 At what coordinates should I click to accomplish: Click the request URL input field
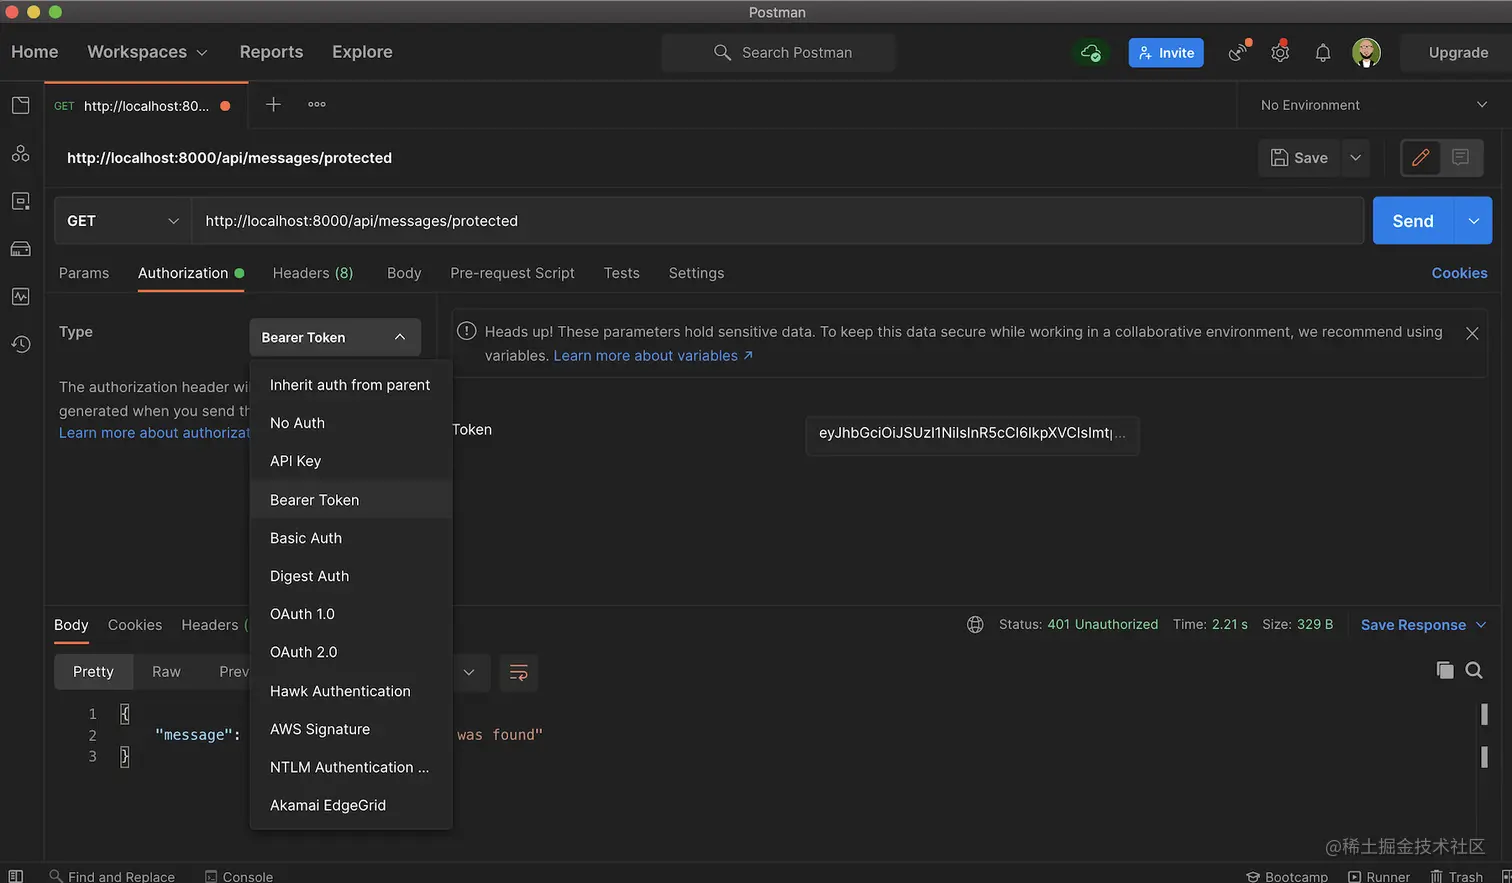[x=778, y=221]
